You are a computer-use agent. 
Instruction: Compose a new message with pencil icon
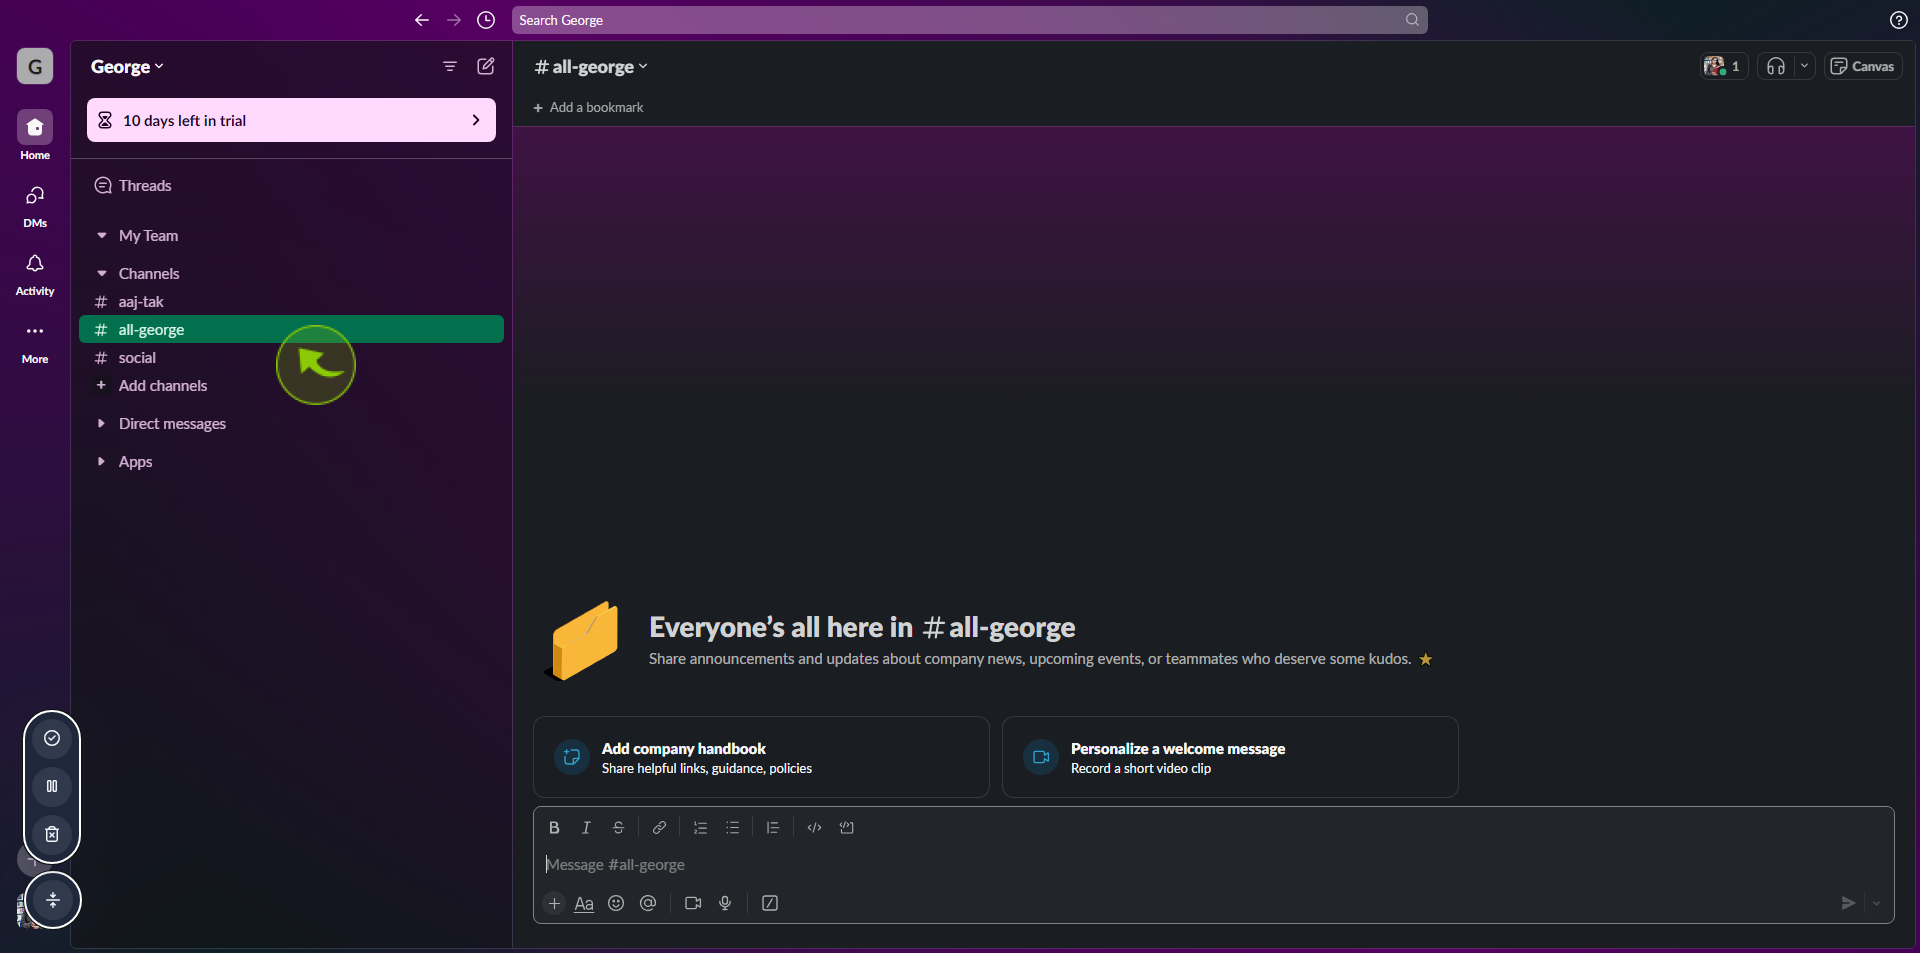click(x=486, y=66)
